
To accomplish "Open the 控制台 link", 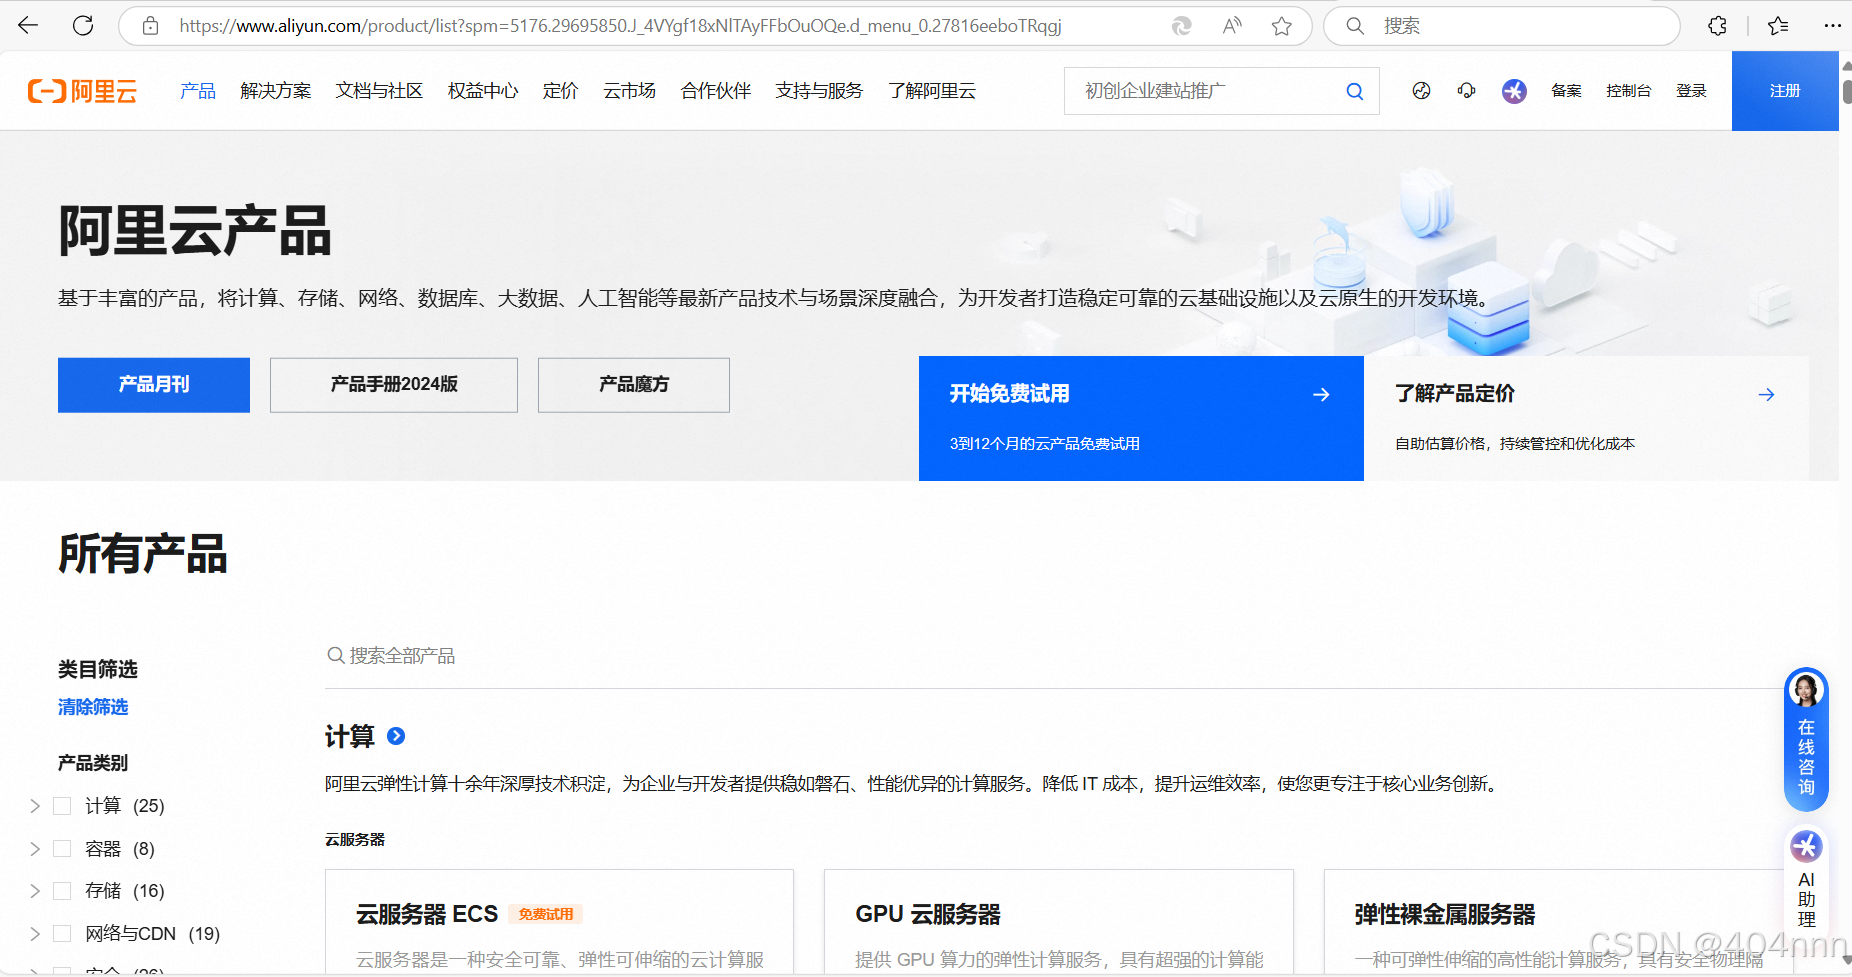I will click(1628, 91).
